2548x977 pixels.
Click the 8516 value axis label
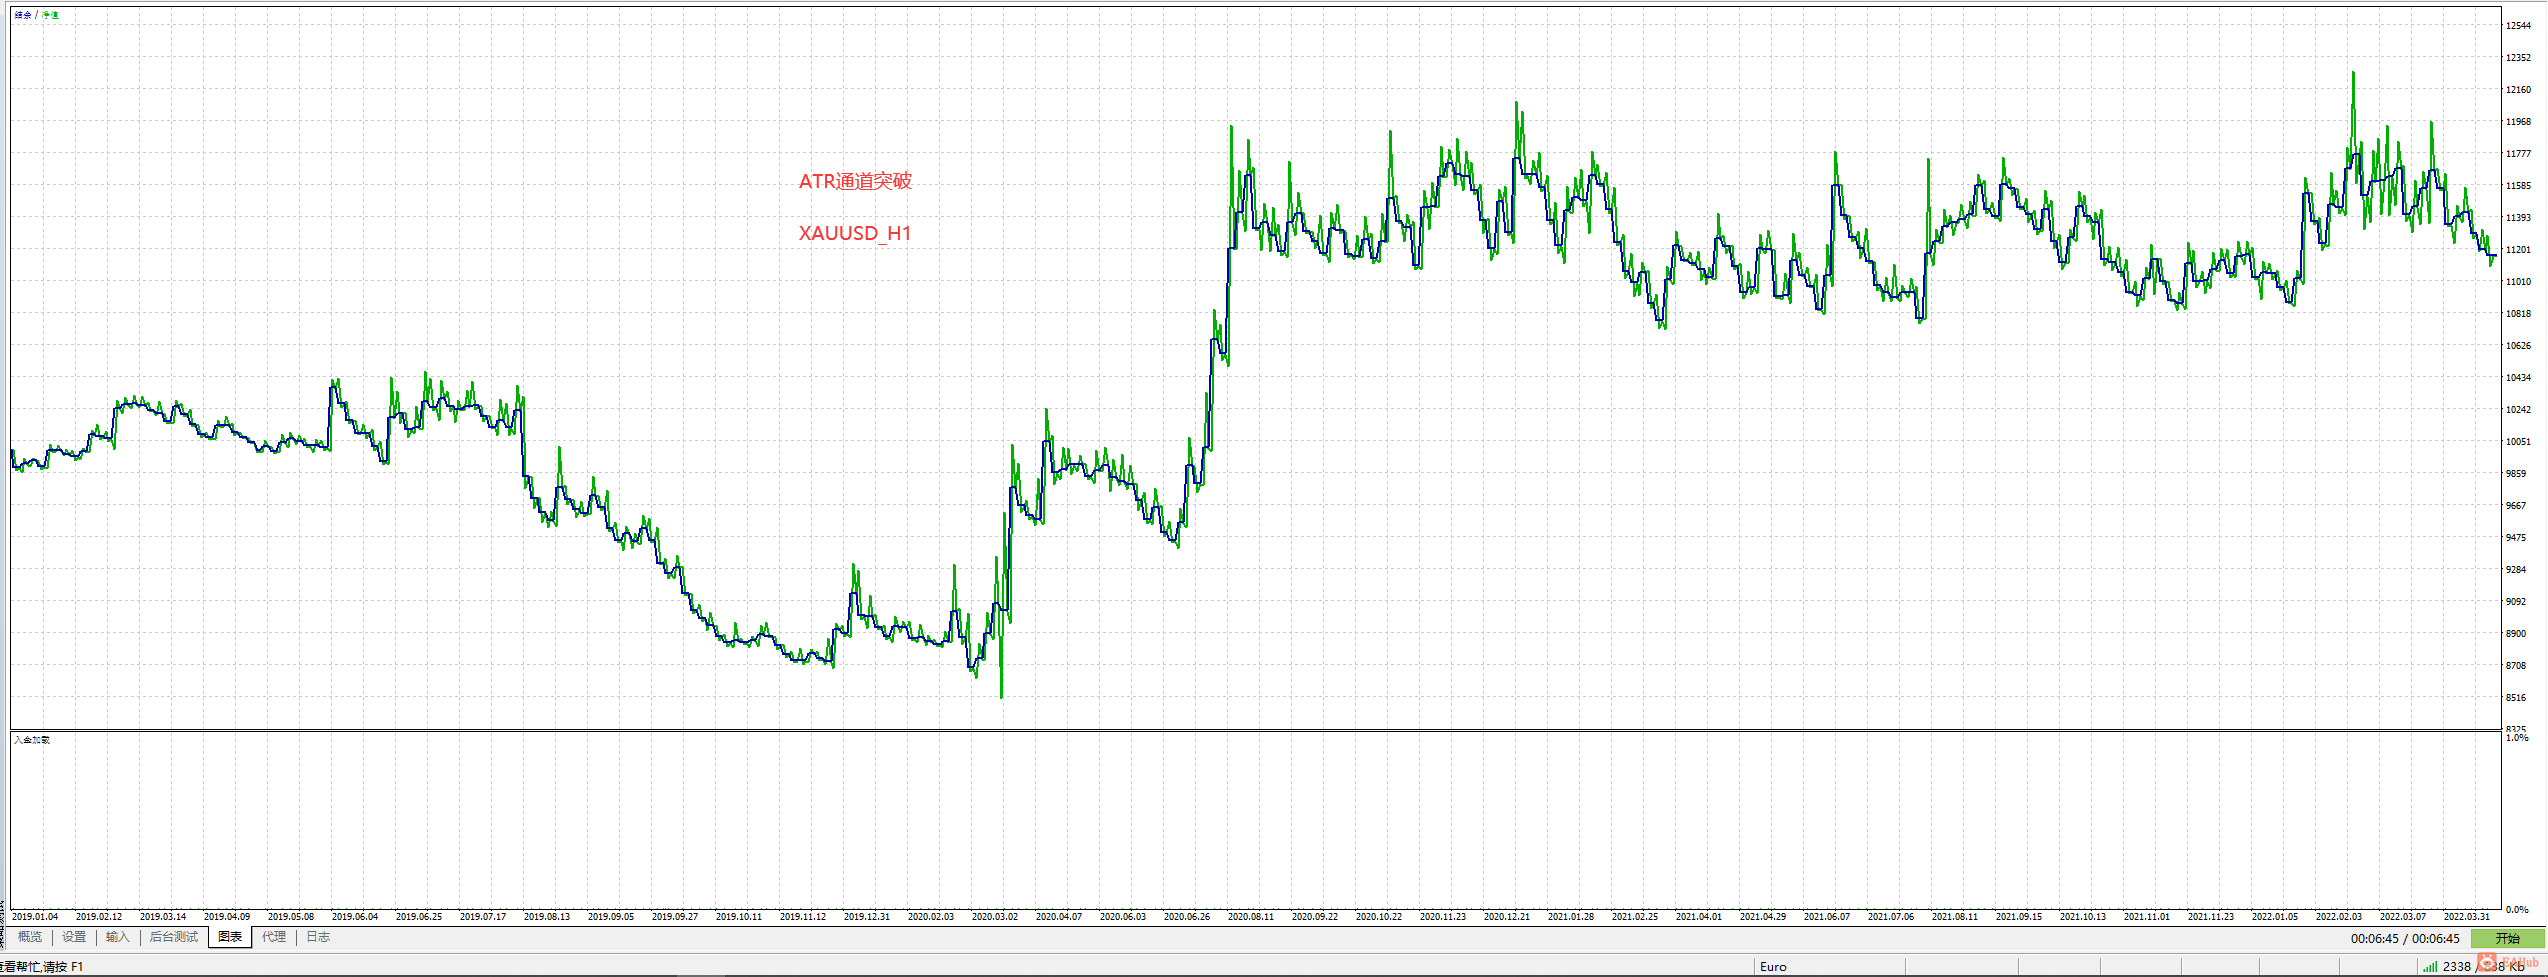point(2516,698)
